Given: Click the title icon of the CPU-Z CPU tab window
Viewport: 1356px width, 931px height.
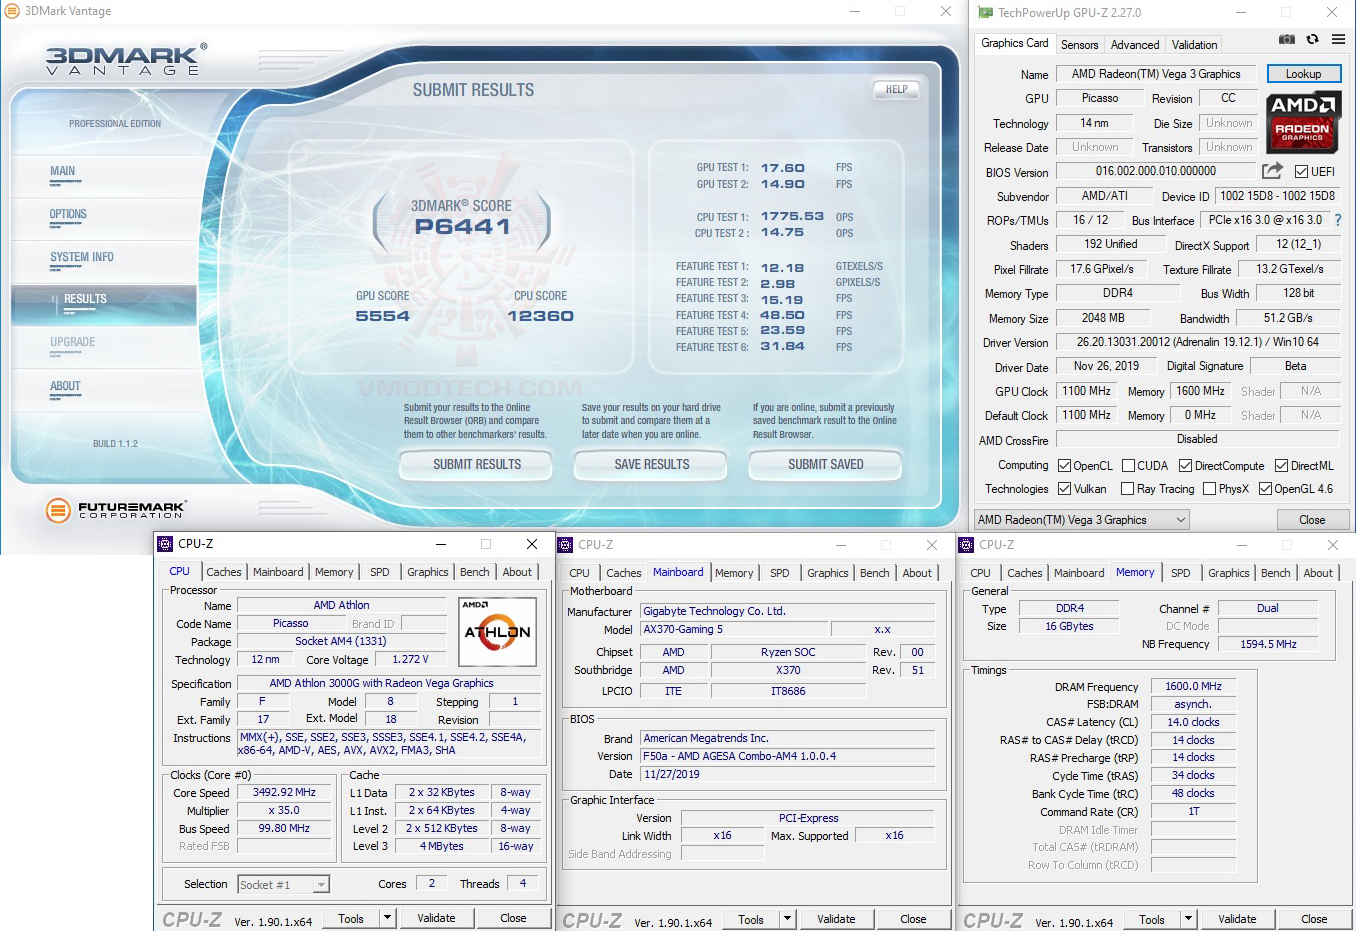Looking at the screenshot, I should [165, 544].
